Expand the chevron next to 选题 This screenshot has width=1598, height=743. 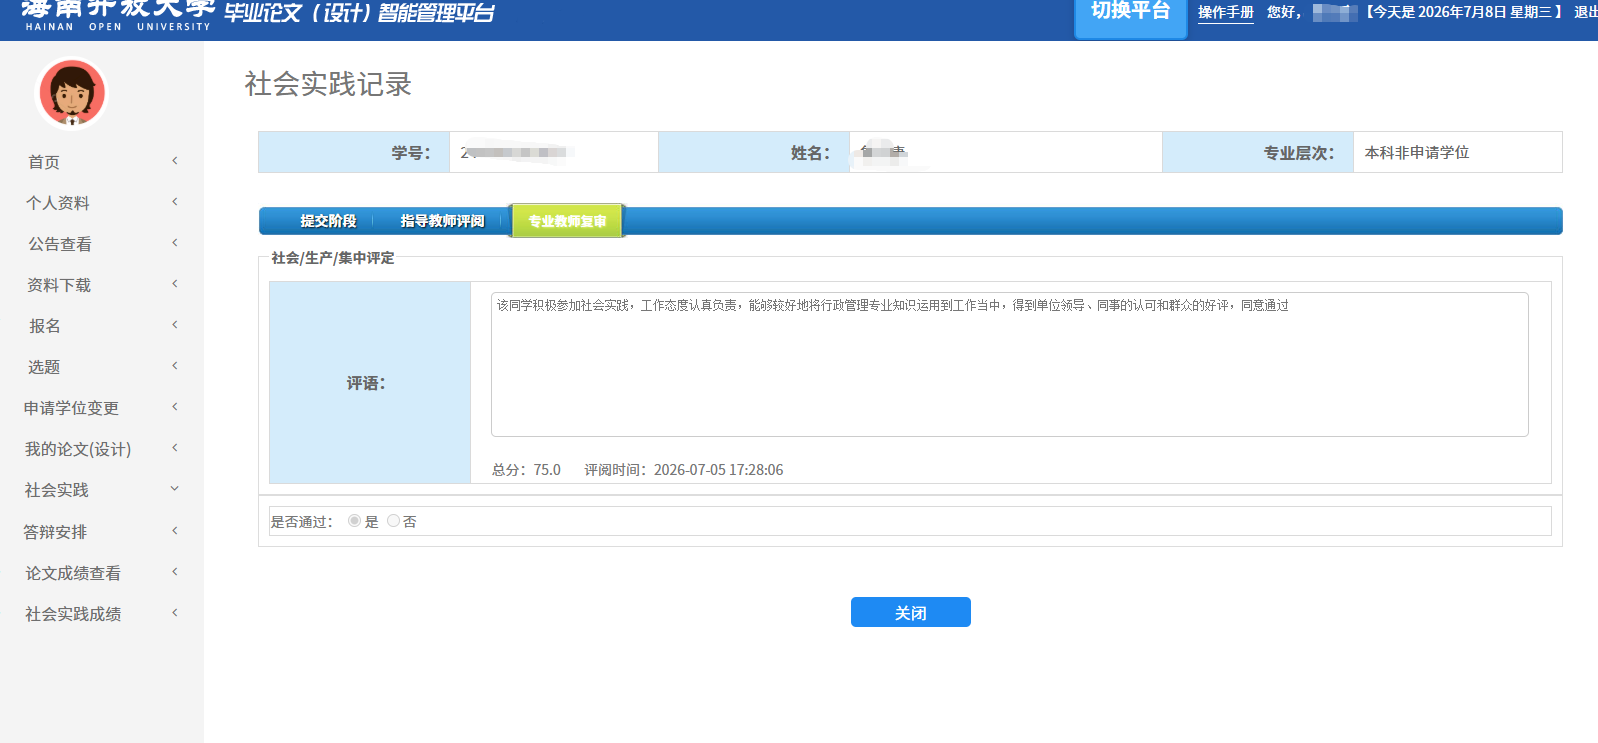tap(175, 366)
